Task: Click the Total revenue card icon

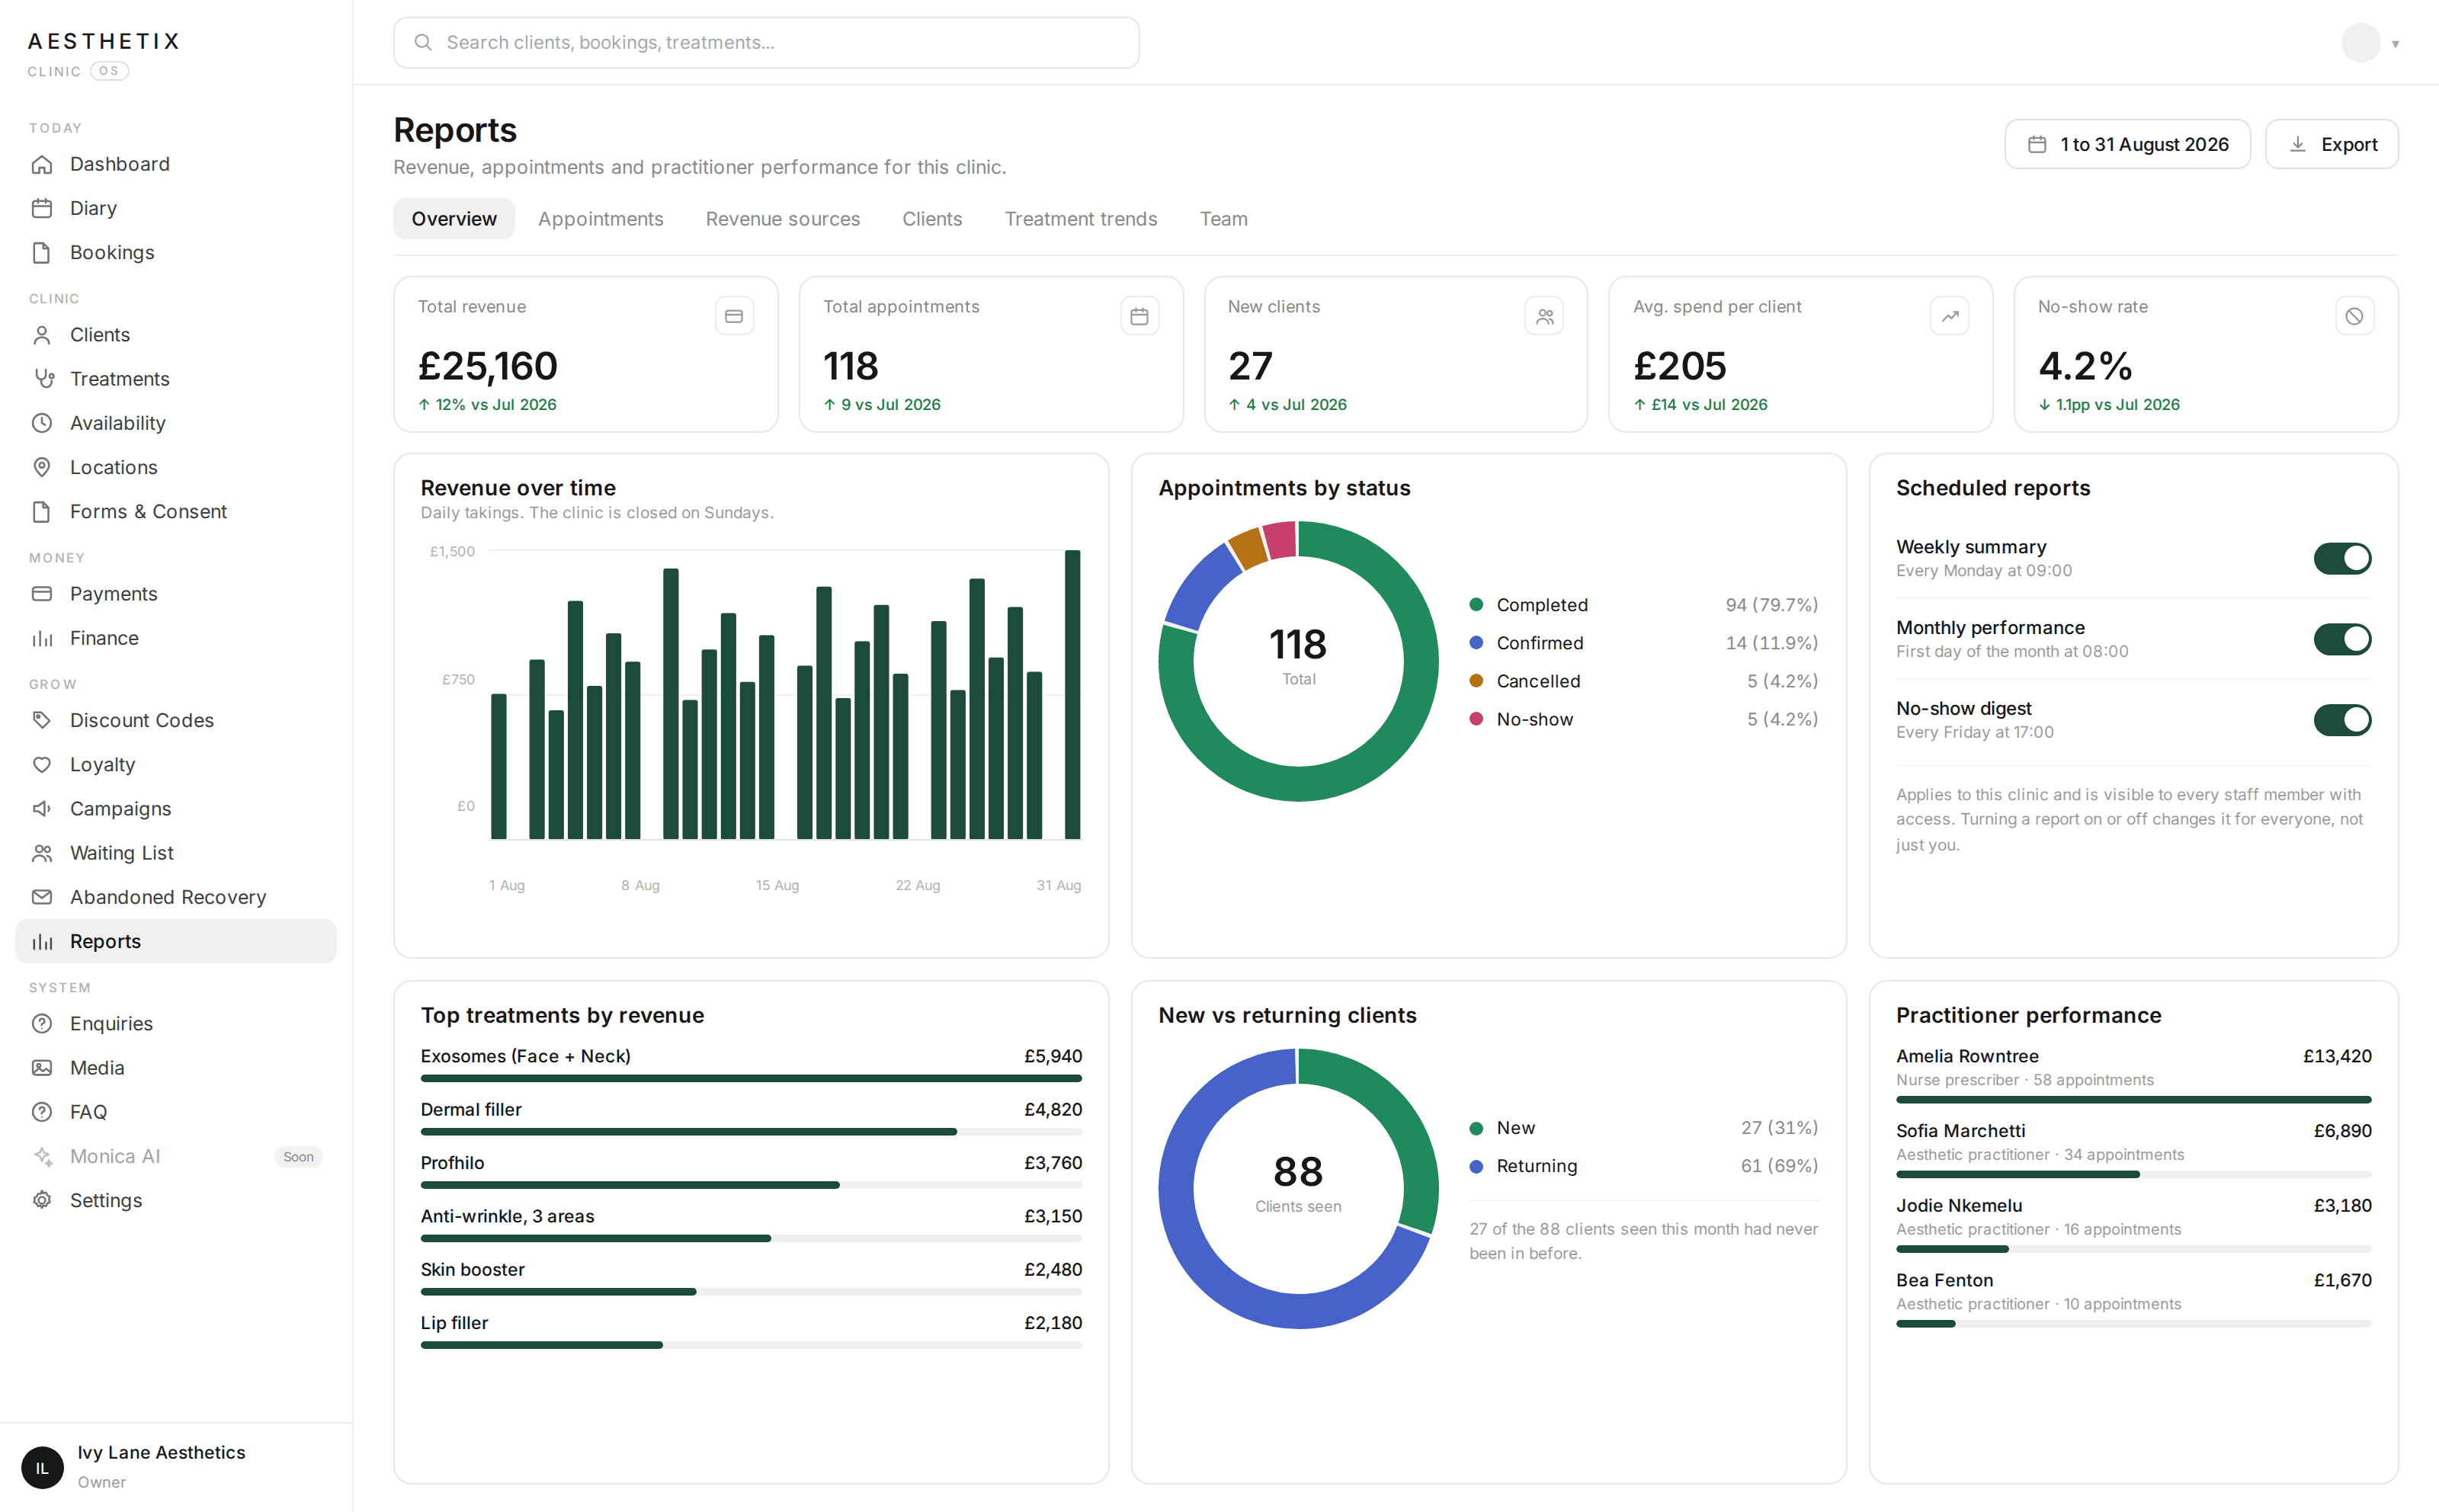Action: [734, 316]
